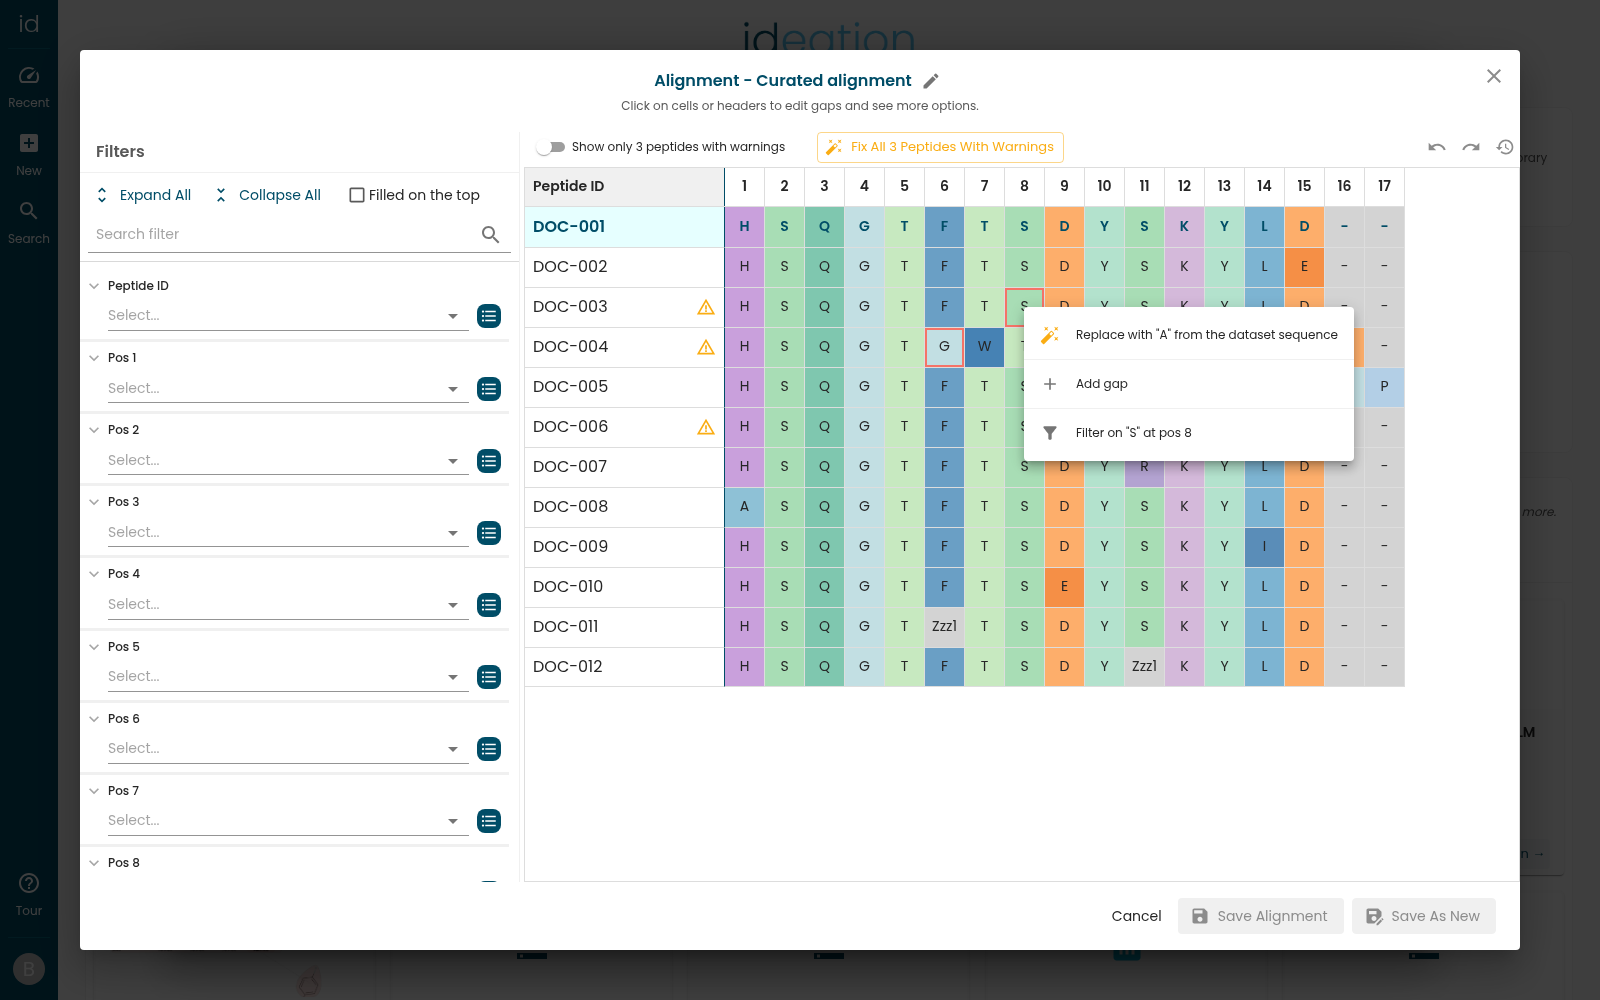Toggle Show only 3 peptides with warnings
The image size is (1600, 1000).
pyautogui.click(x=550, y=147)
